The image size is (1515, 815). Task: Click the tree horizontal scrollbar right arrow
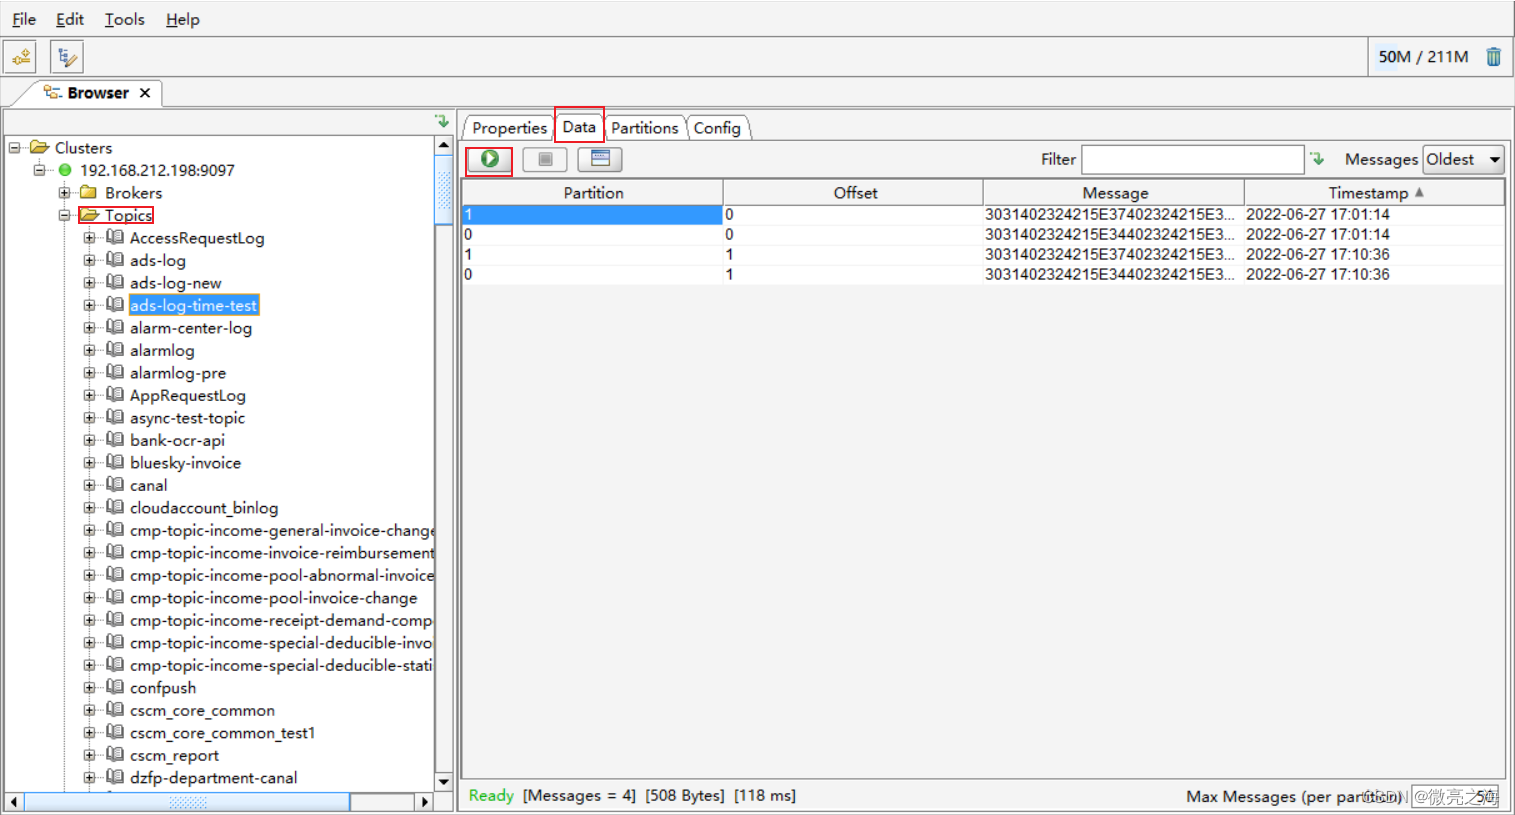[x=425, y=802]
